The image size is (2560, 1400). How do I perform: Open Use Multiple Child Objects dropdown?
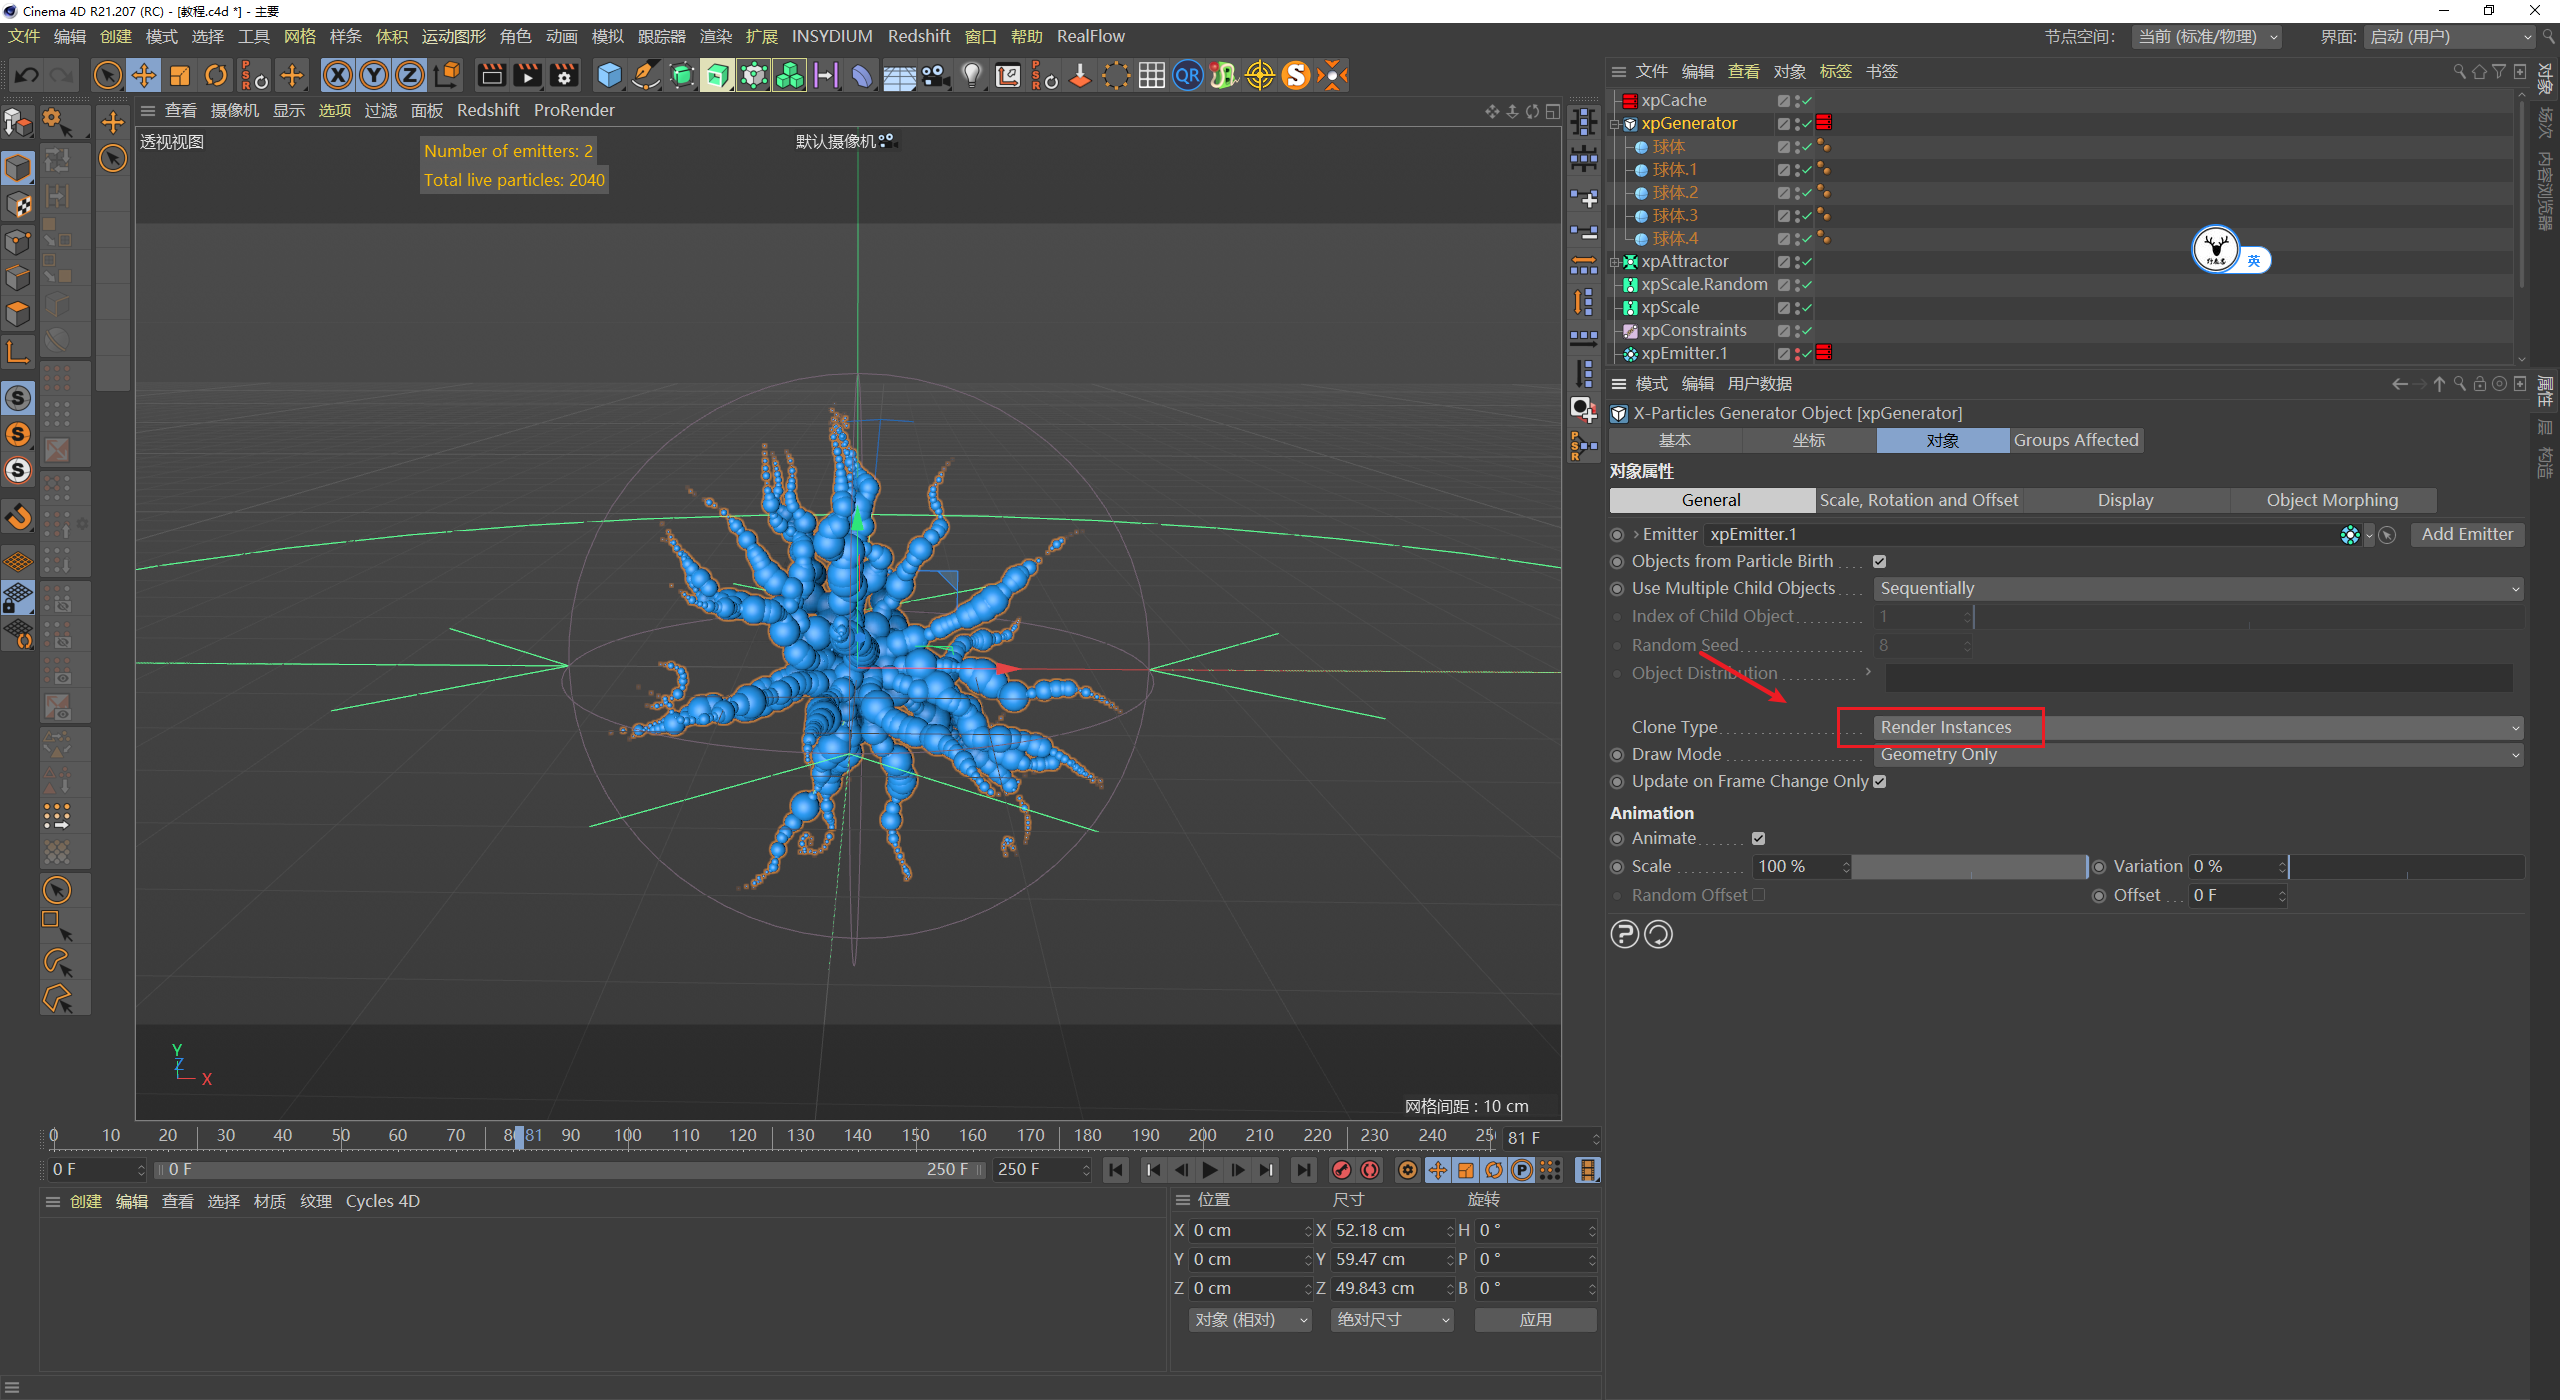point(2198,589)
